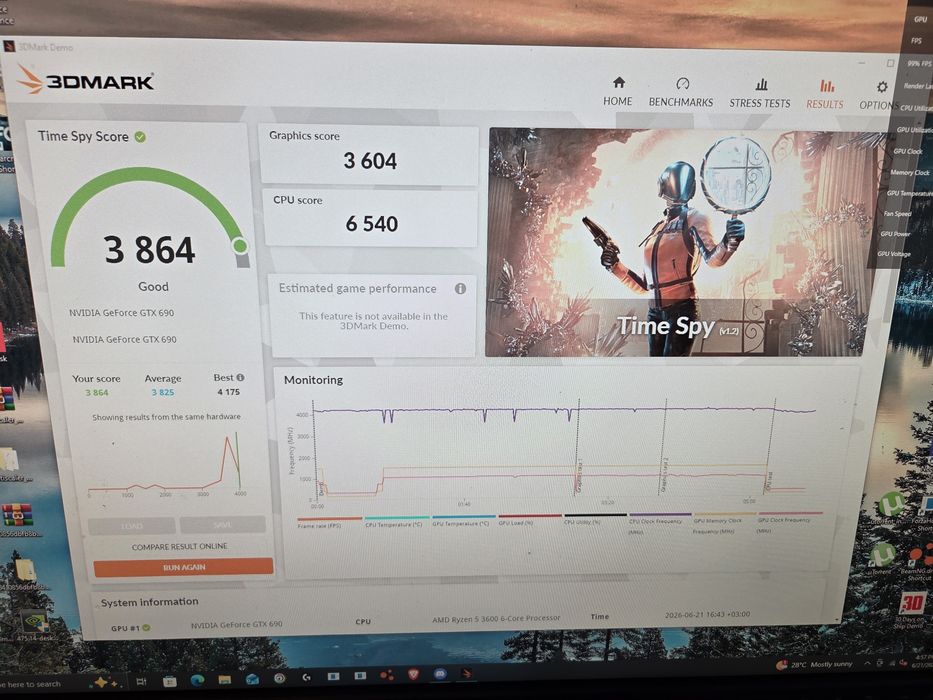This screenshot has height=700, width=933.
Task: Click Memory Clock in the overlay panel
Action: tap(909, 173)
